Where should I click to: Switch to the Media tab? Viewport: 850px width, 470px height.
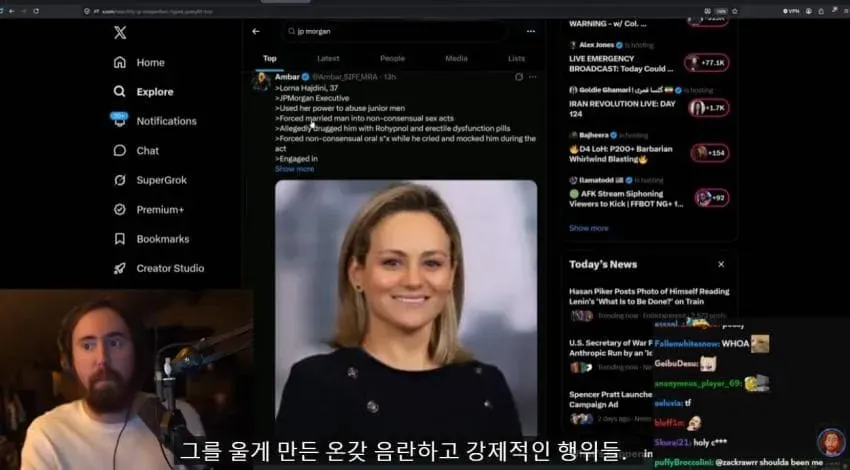point(456,59)
